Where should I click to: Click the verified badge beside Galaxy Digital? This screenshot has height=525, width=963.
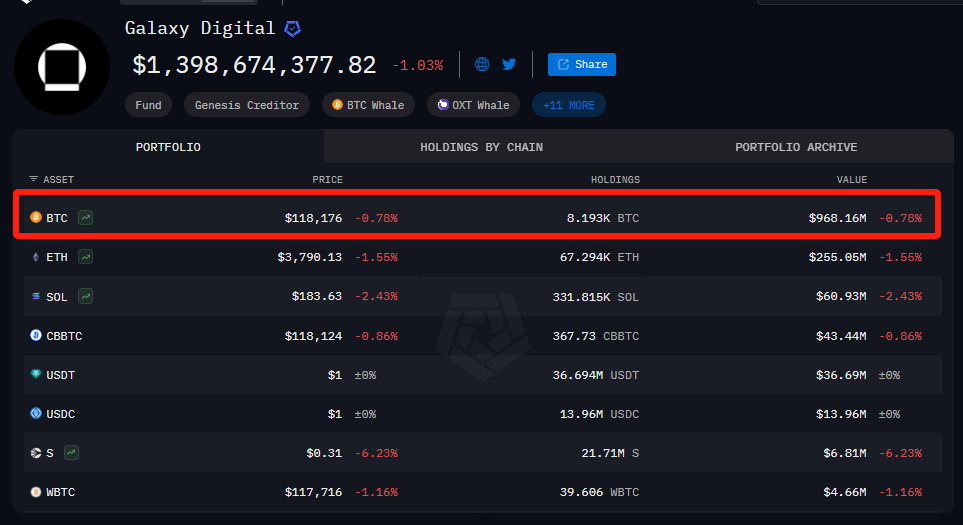click(x=292, y=28)
